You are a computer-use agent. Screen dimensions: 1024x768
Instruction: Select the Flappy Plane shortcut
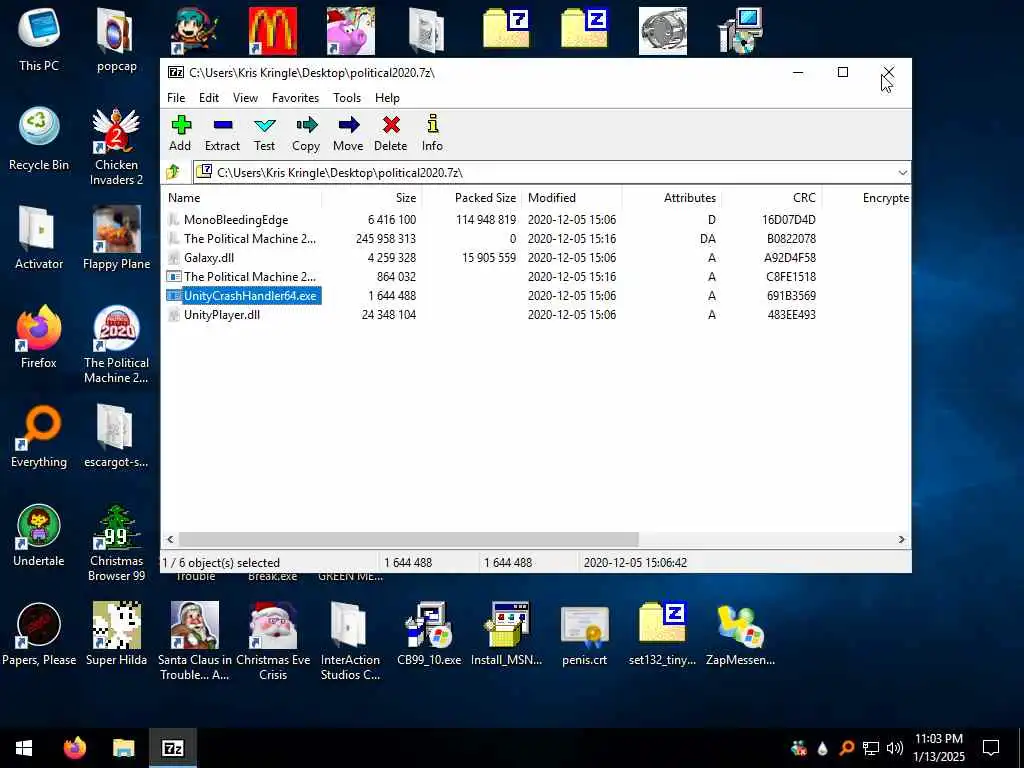(x=116, y=238)
